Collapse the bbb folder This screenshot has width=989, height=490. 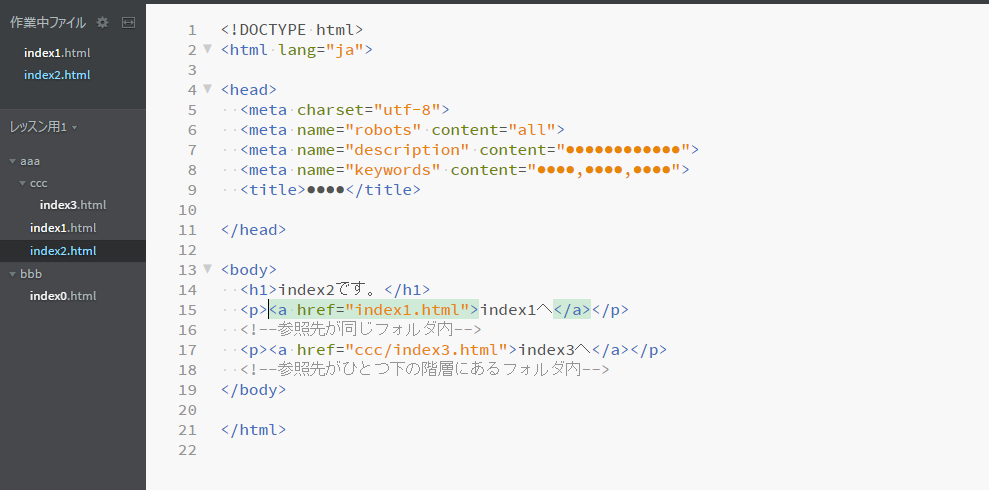pyautogui.click(x=12, y=274)
